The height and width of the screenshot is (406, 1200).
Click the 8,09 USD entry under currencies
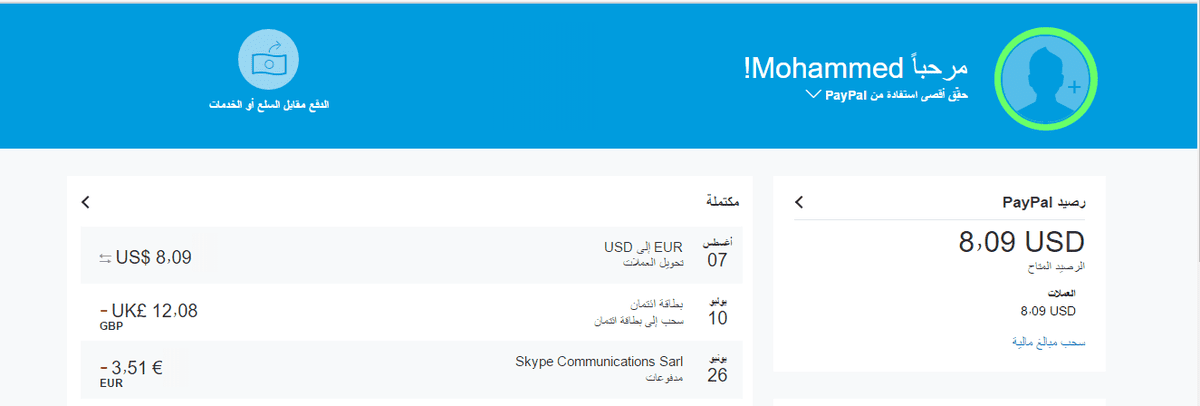1048,311
